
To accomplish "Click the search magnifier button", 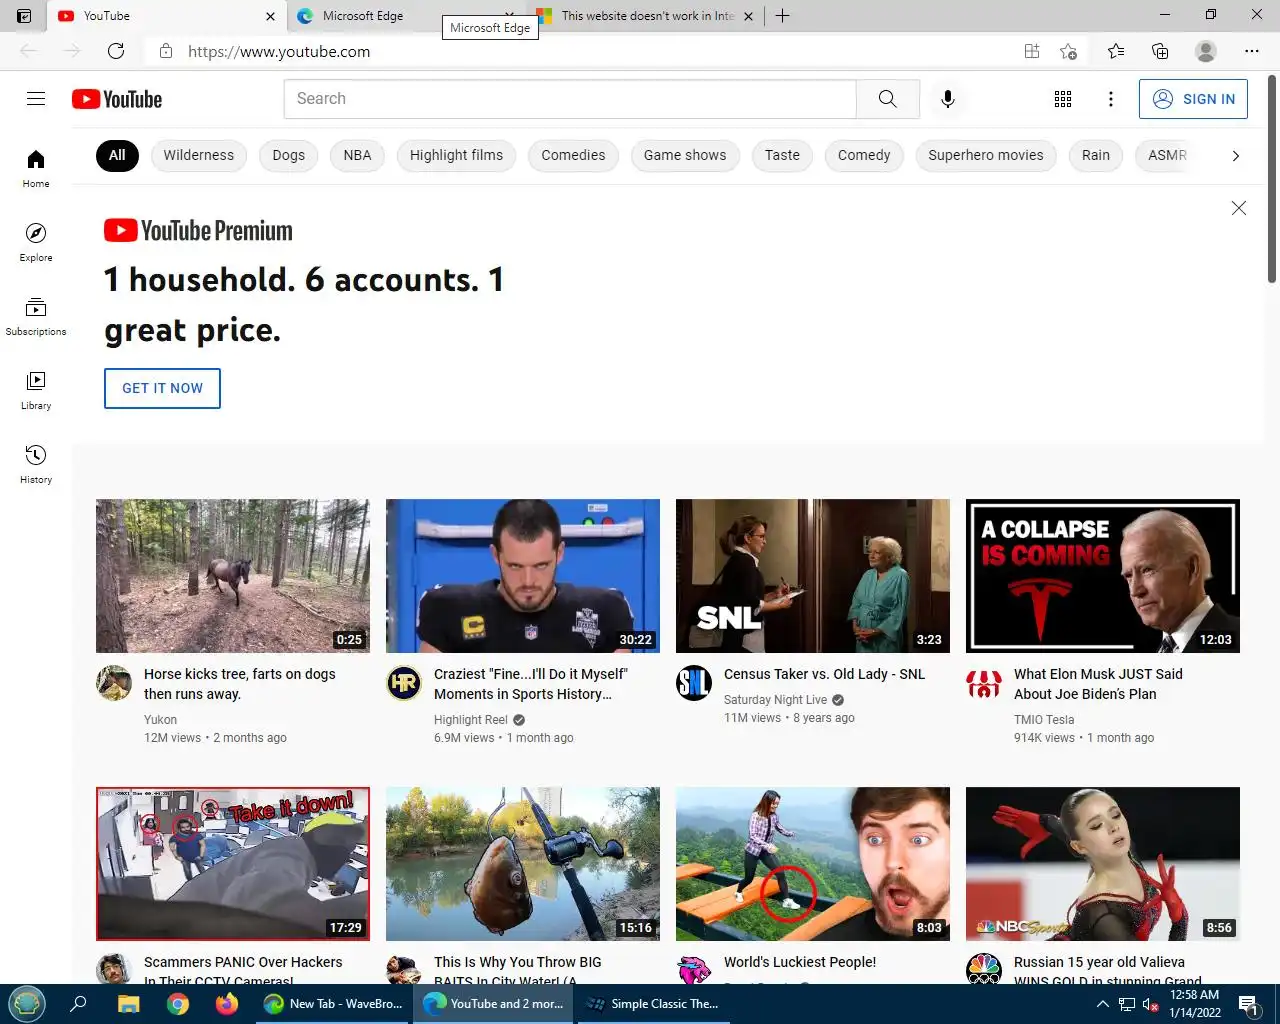I will pos(887,99).
